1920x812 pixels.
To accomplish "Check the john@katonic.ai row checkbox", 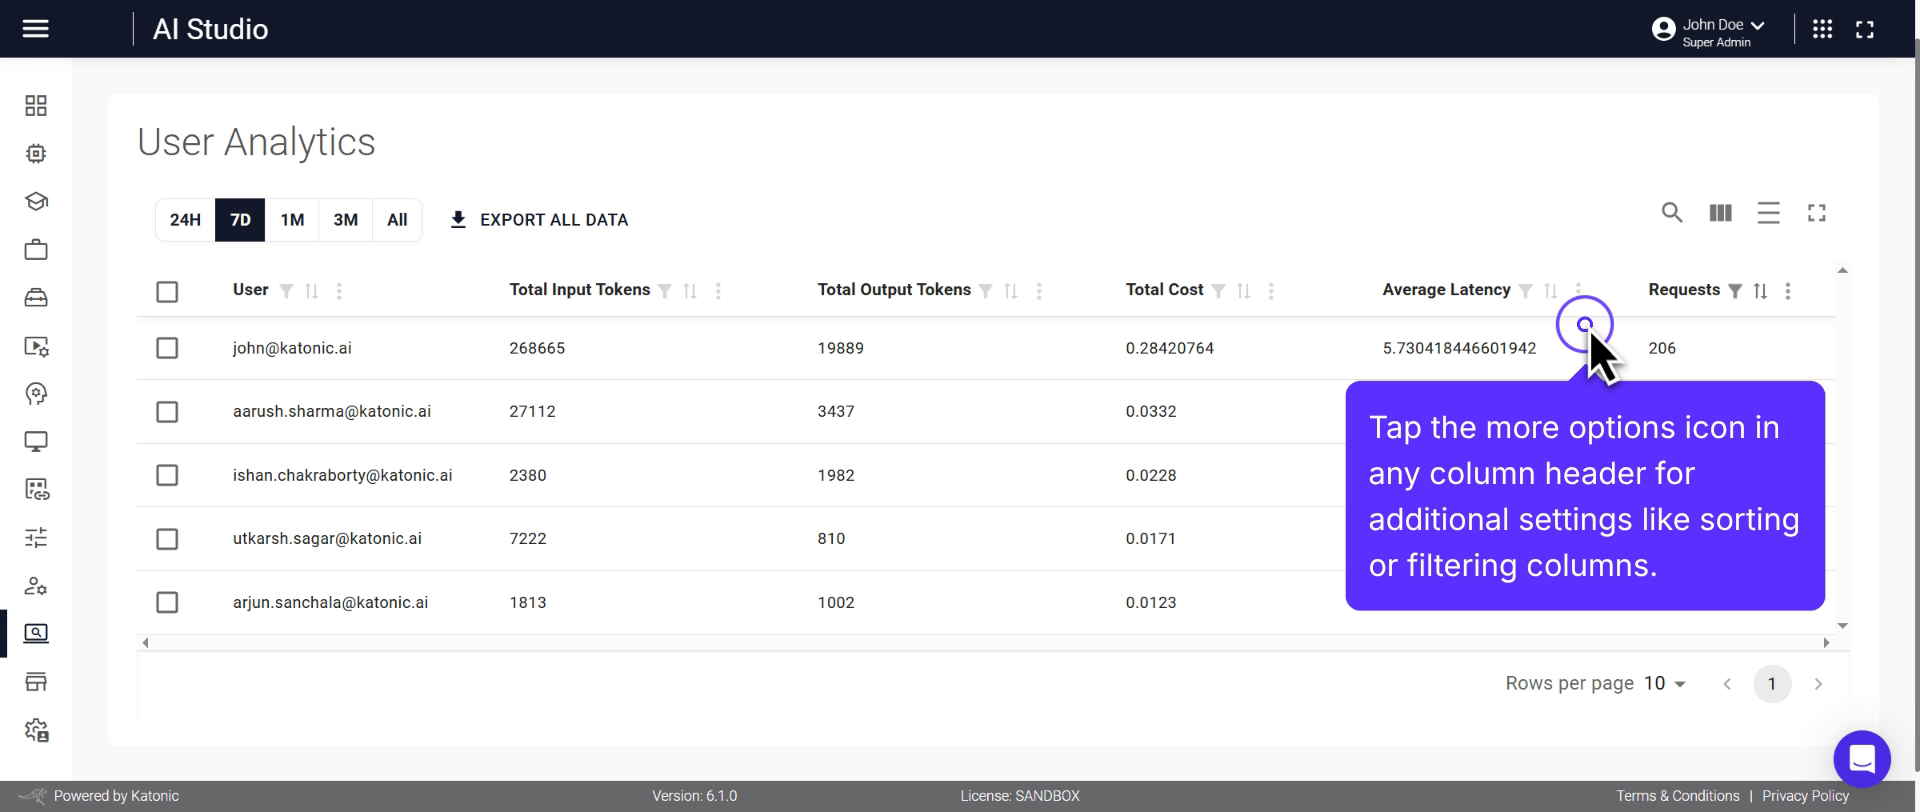I will (167, 348).
